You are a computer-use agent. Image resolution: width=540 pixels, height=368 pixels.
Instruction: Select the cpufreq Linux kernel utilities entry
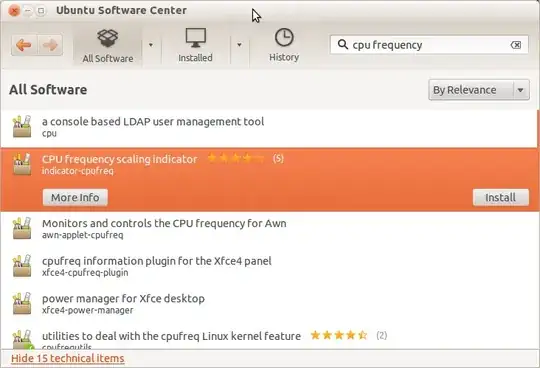pyautogui.click(x=269, y=339)
